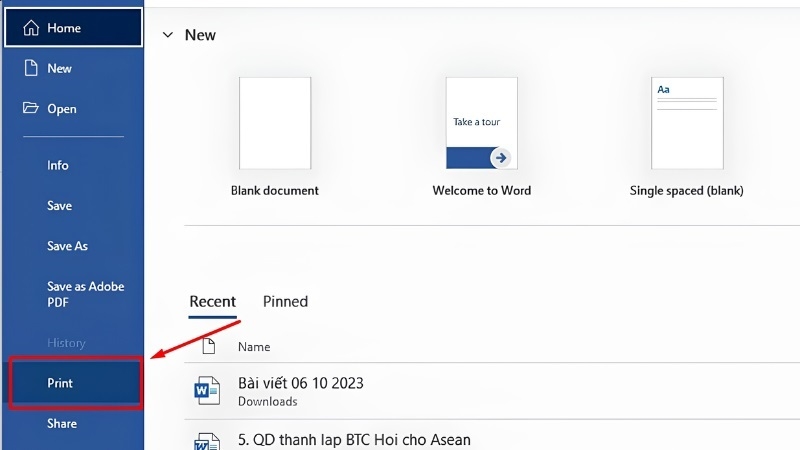Click Word icon beside Bài viết 06 10 2023
The width and height of the screenshot is (800, 450).
(x=207, y=390)
